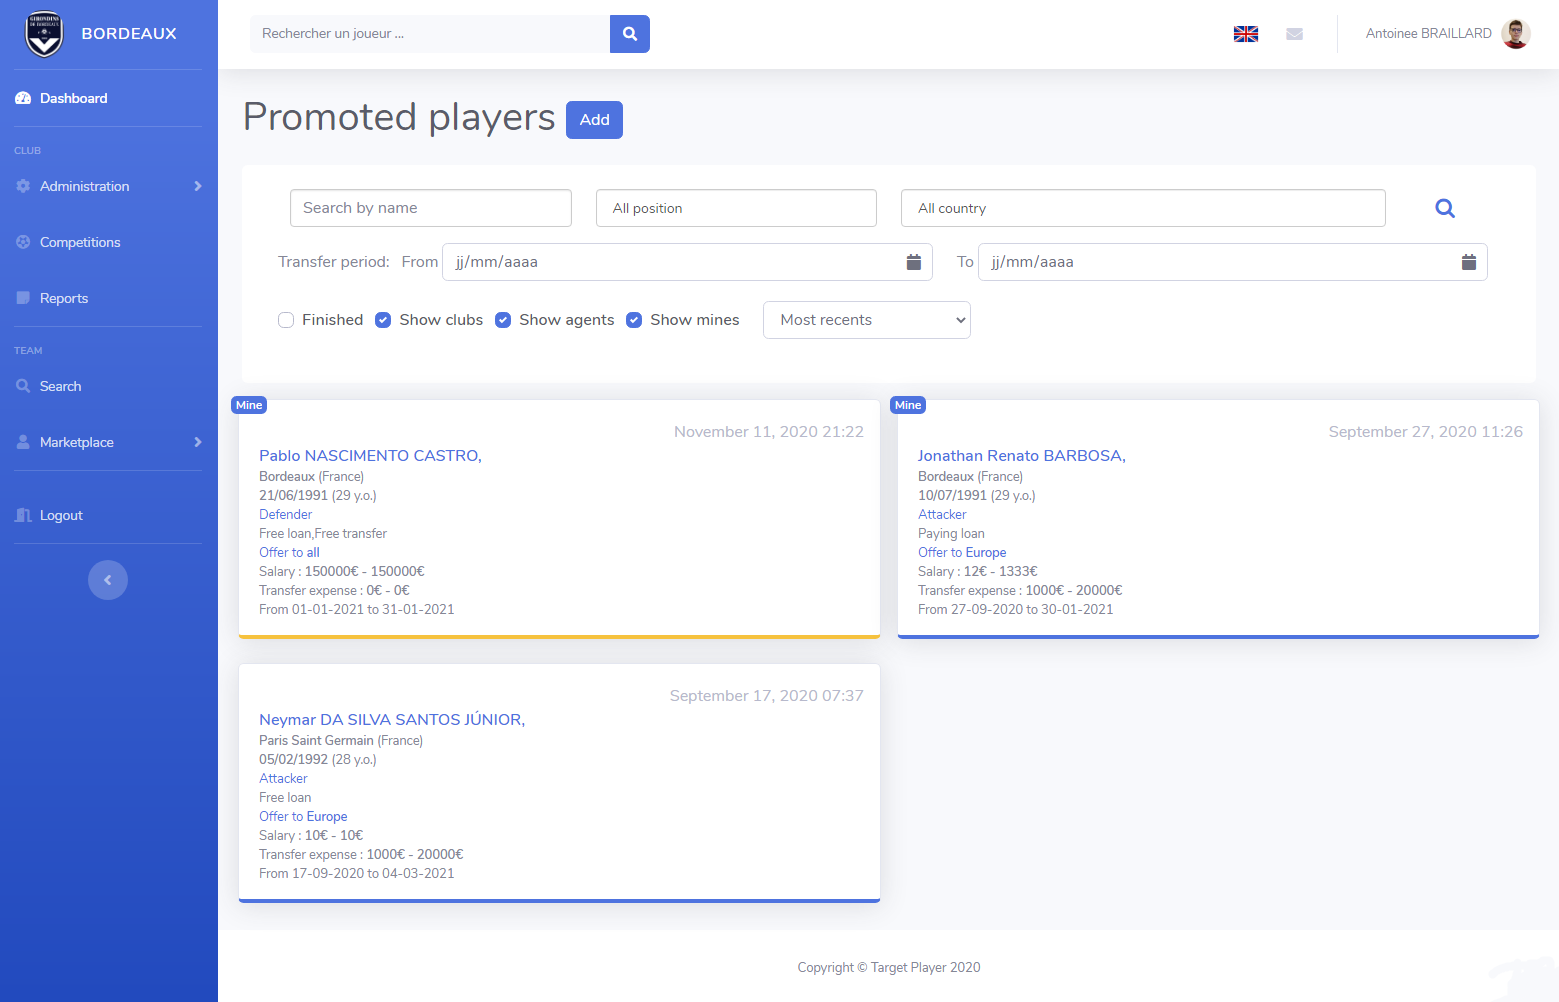Image resolution: width=1559 pixels, height=1002 pixels.
Task: Open Reports from the sidebar
Action: (x=63, y=298)
